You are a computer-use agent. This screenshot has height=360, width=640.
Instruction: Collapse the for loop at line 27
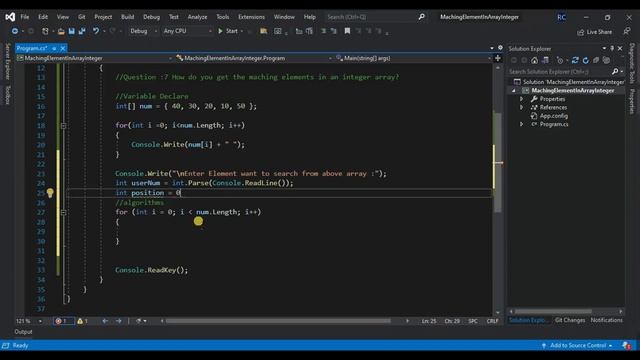click(x=63, y=212)
